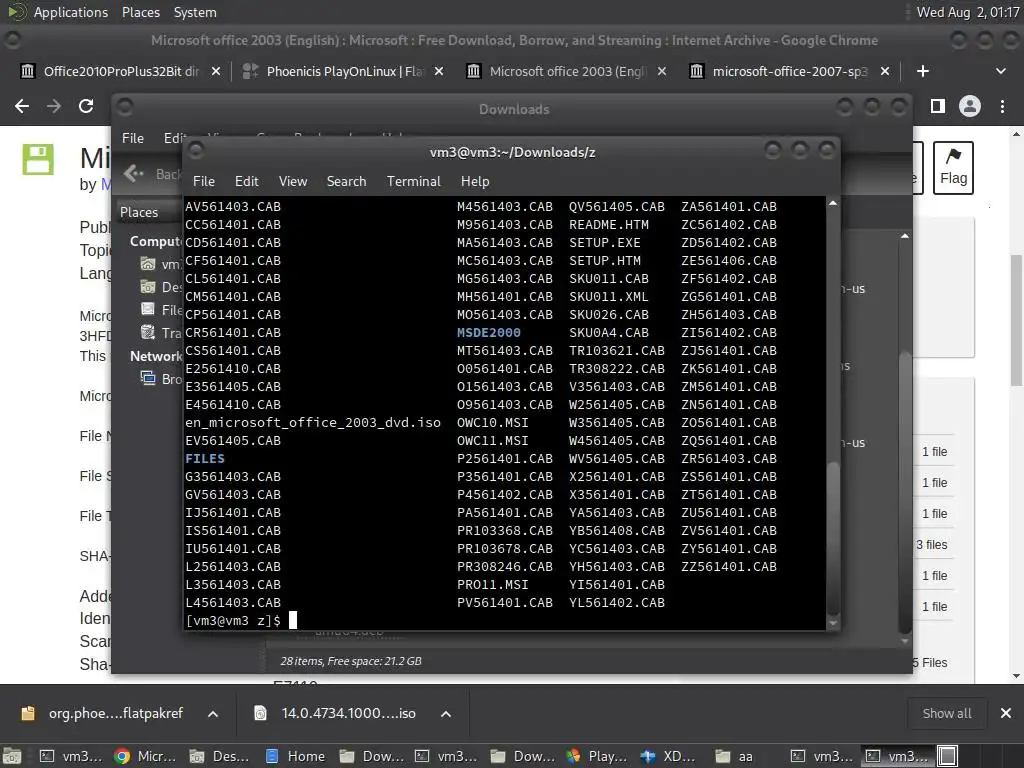Click PRO11.MSI in terminal listing

coord(492,584)
